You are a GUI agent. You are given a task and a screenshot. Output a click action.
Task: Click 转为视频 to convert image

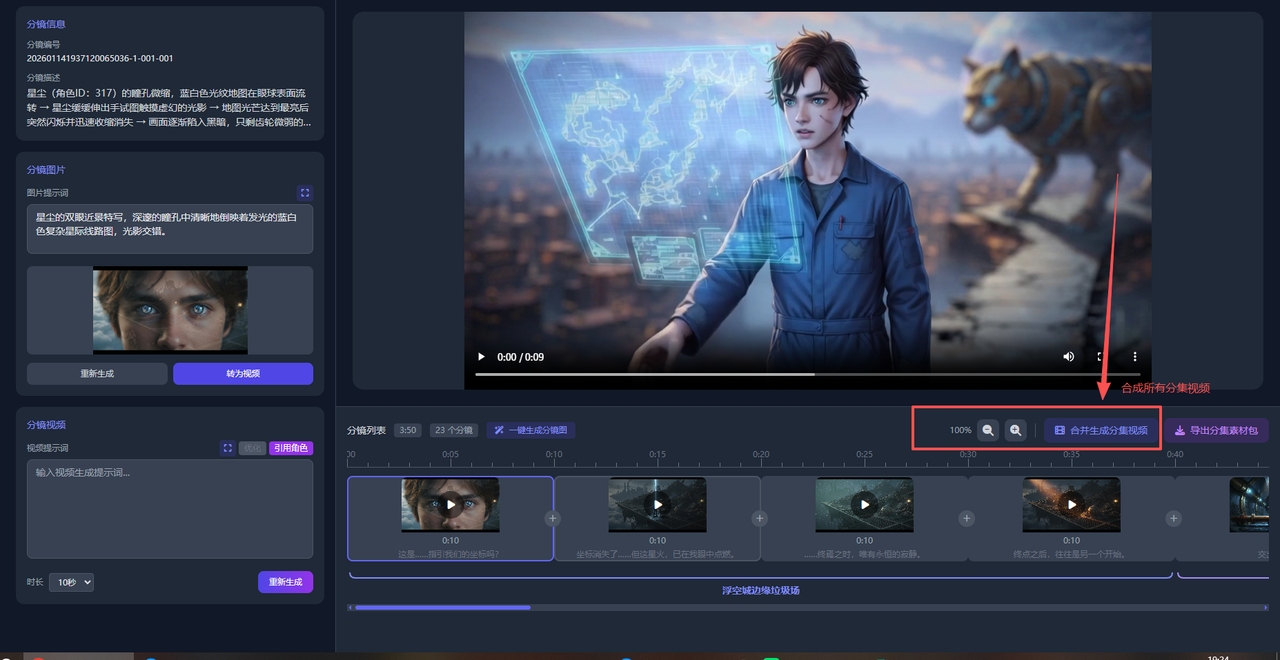coord(242,373)
